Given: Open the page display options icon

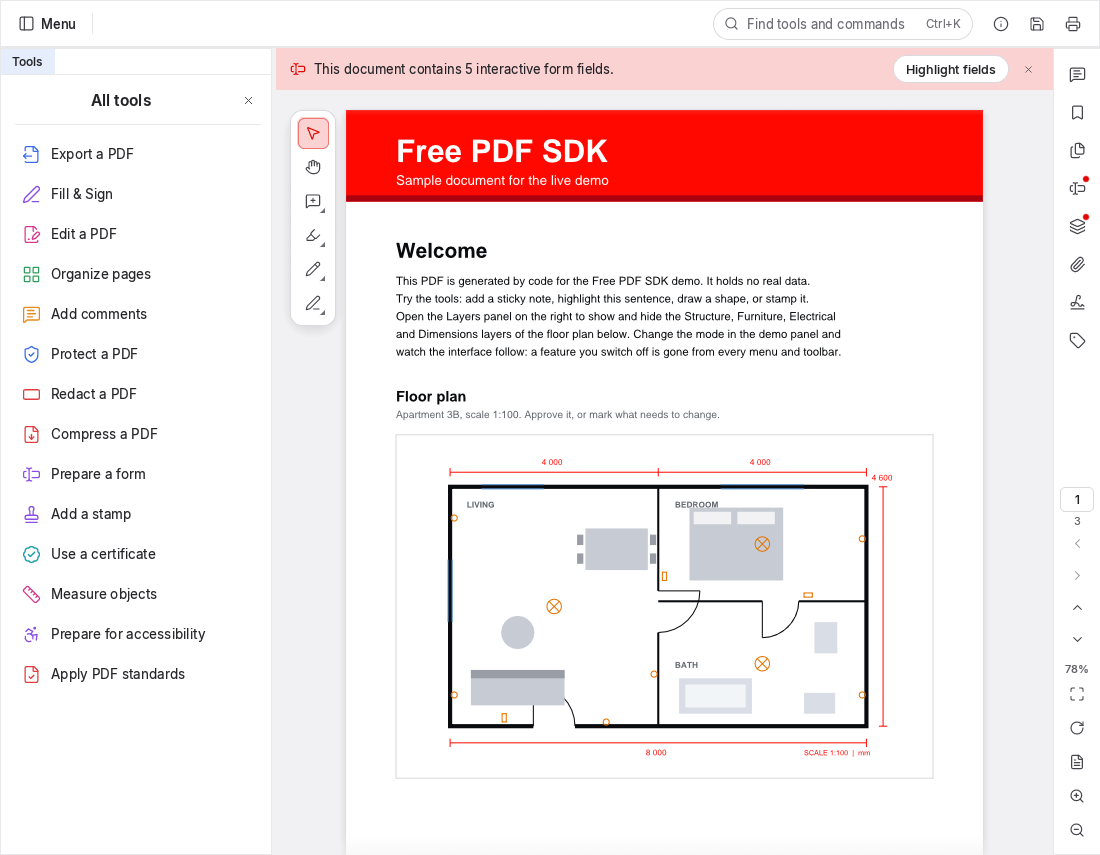Looking at the screenshot, I should (1077, 762).
